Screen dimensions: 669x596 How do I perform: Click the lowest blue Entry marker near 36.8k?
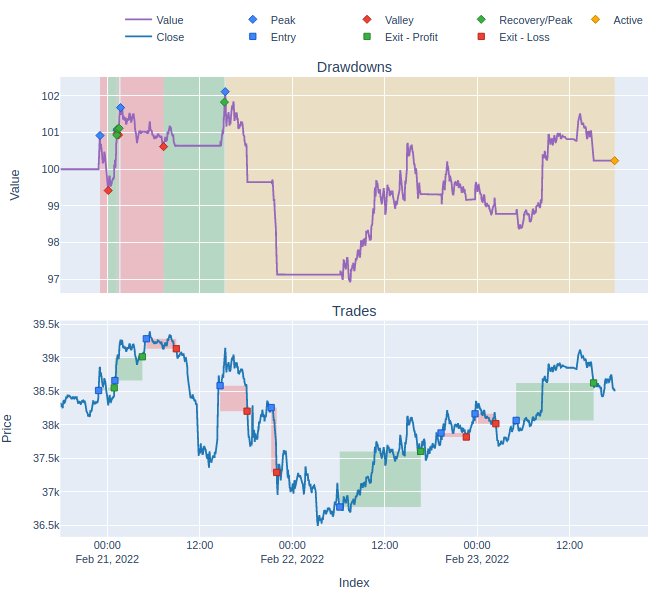tap(340, 507)
